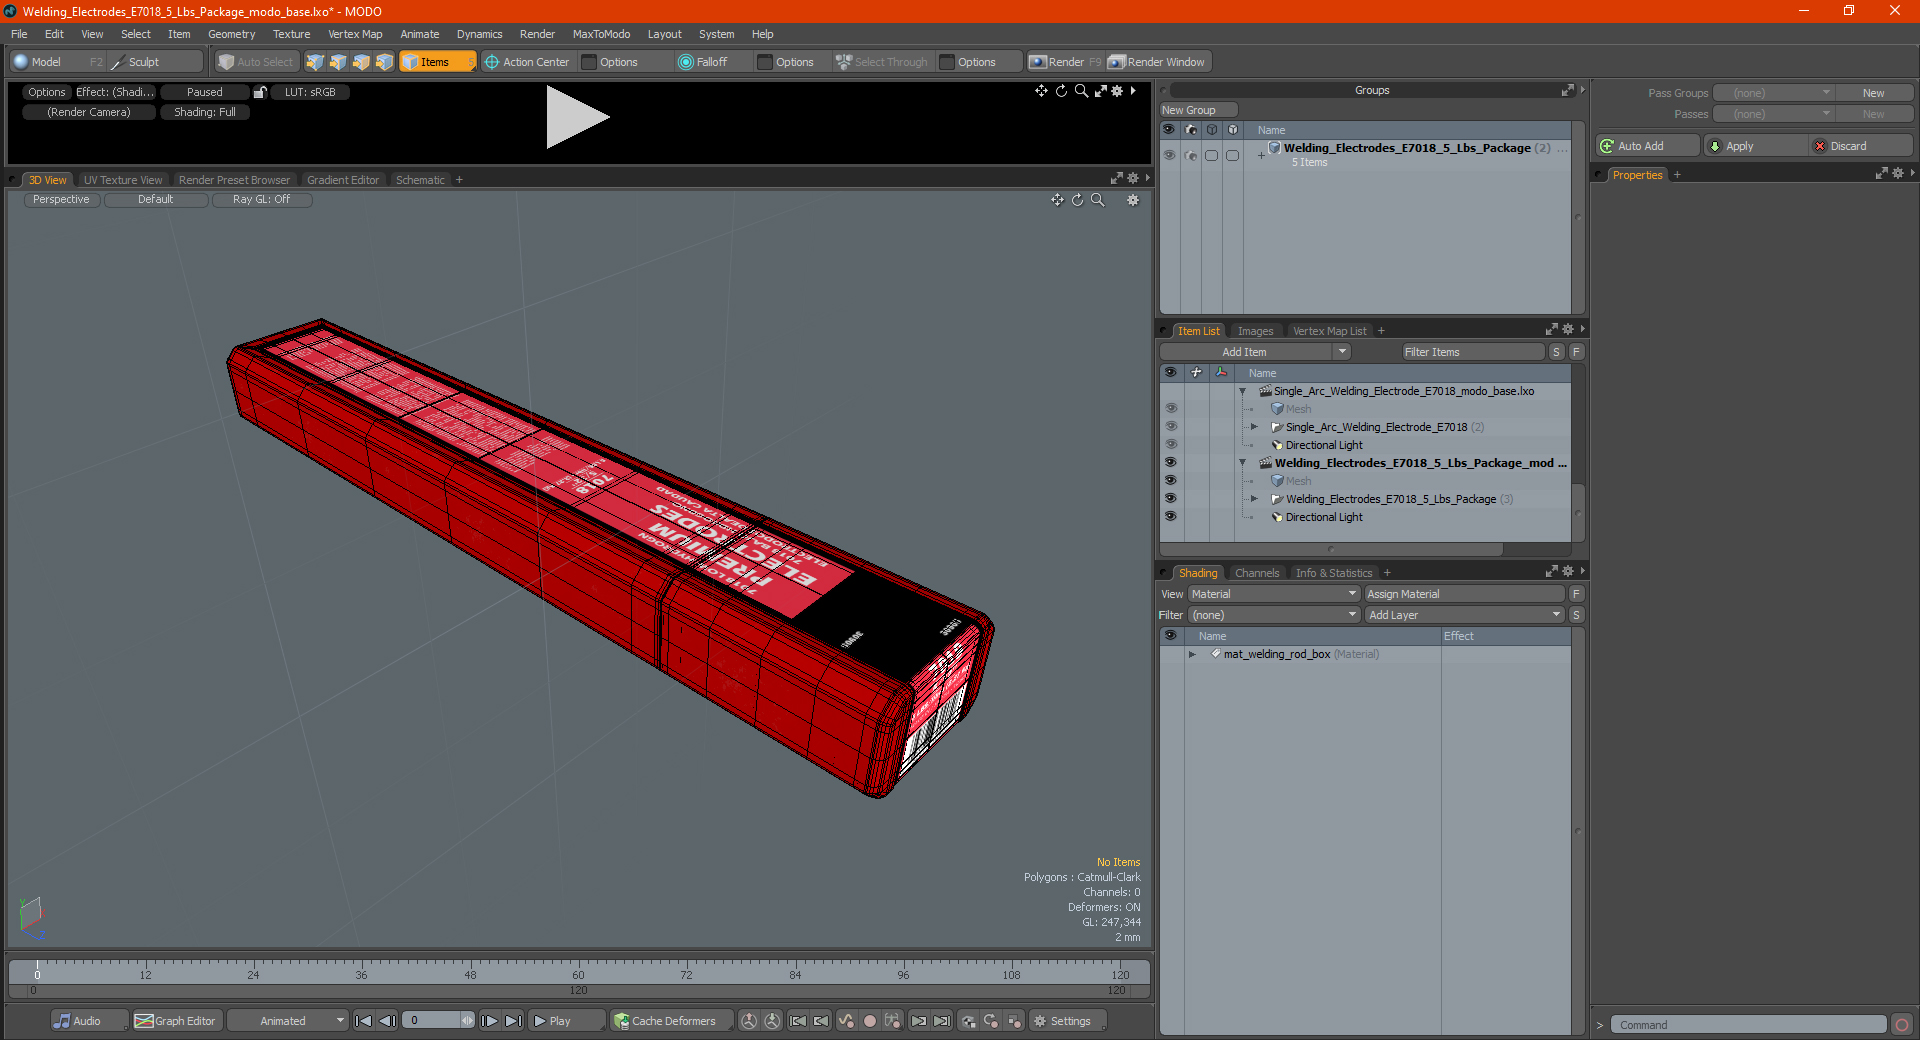Reset preview with rotate icon
The width and height of the screenshot is (1920, 1040).
[x=1061, y=91]
